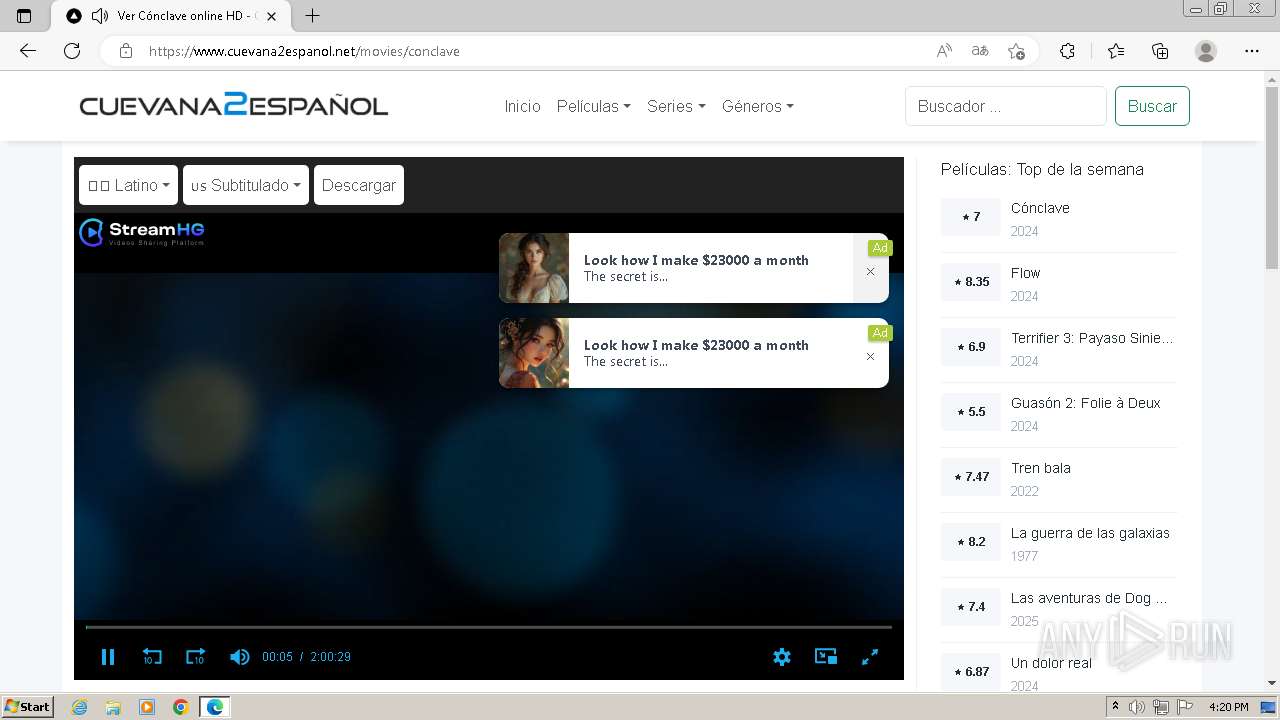
Task: Click the 8.35 rating badge for Flow
Action: click(x=971, y=282)
